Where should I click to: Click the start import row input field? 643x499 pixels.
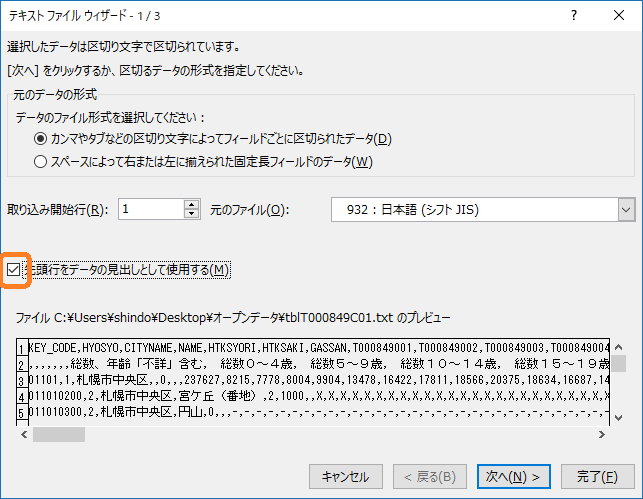[150, 209]
